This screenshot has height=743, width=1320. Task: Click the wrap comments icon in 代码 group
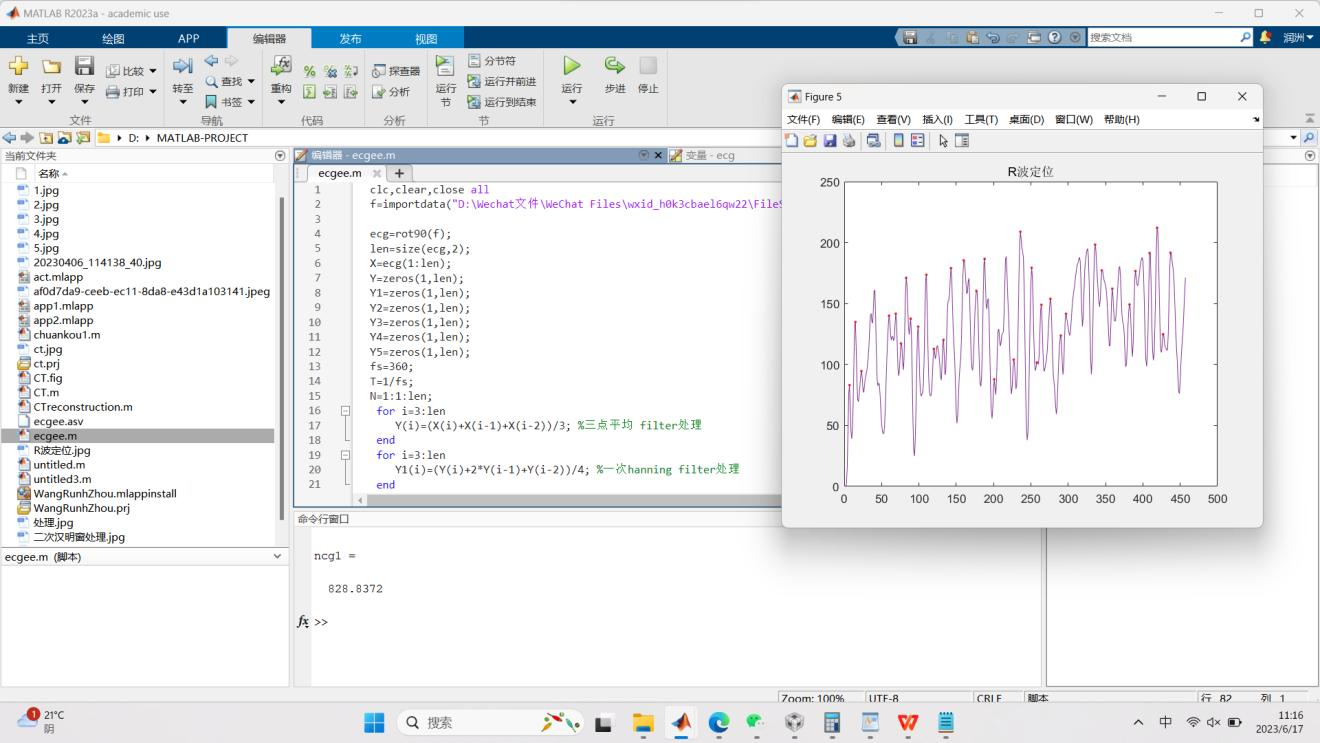coord(351,72)
